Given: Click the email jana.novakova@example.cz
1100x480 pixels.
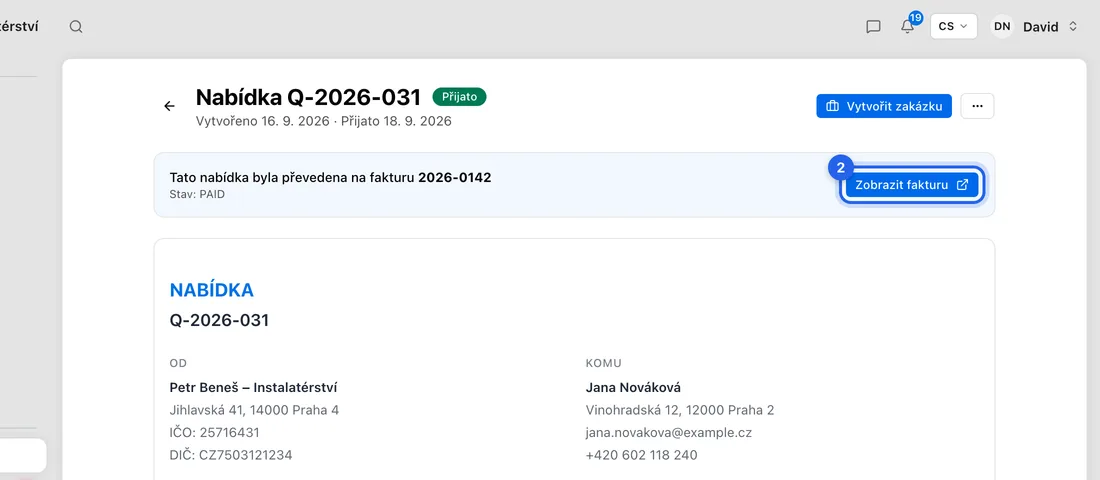Looking at the screenshot, I should pyautogui.click(x=669, y=432).
